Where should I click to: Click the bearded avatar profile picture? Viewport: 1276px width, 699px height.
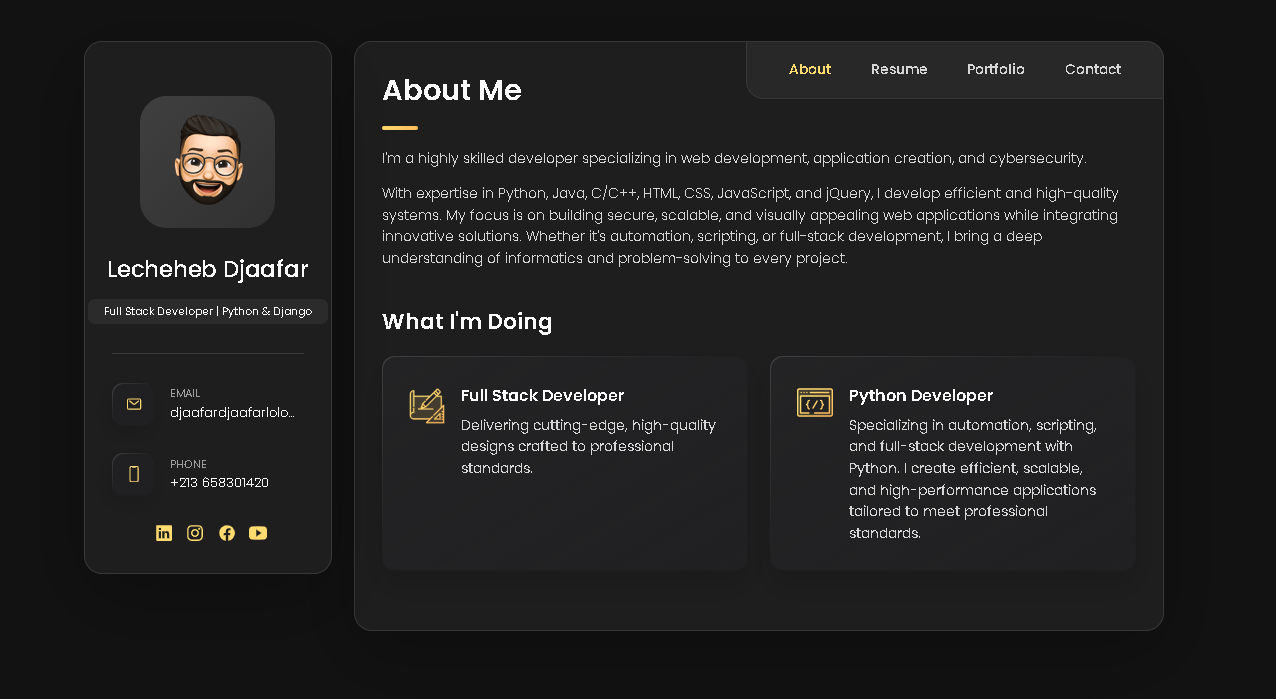pyautogui.click(x=207, y=162)
